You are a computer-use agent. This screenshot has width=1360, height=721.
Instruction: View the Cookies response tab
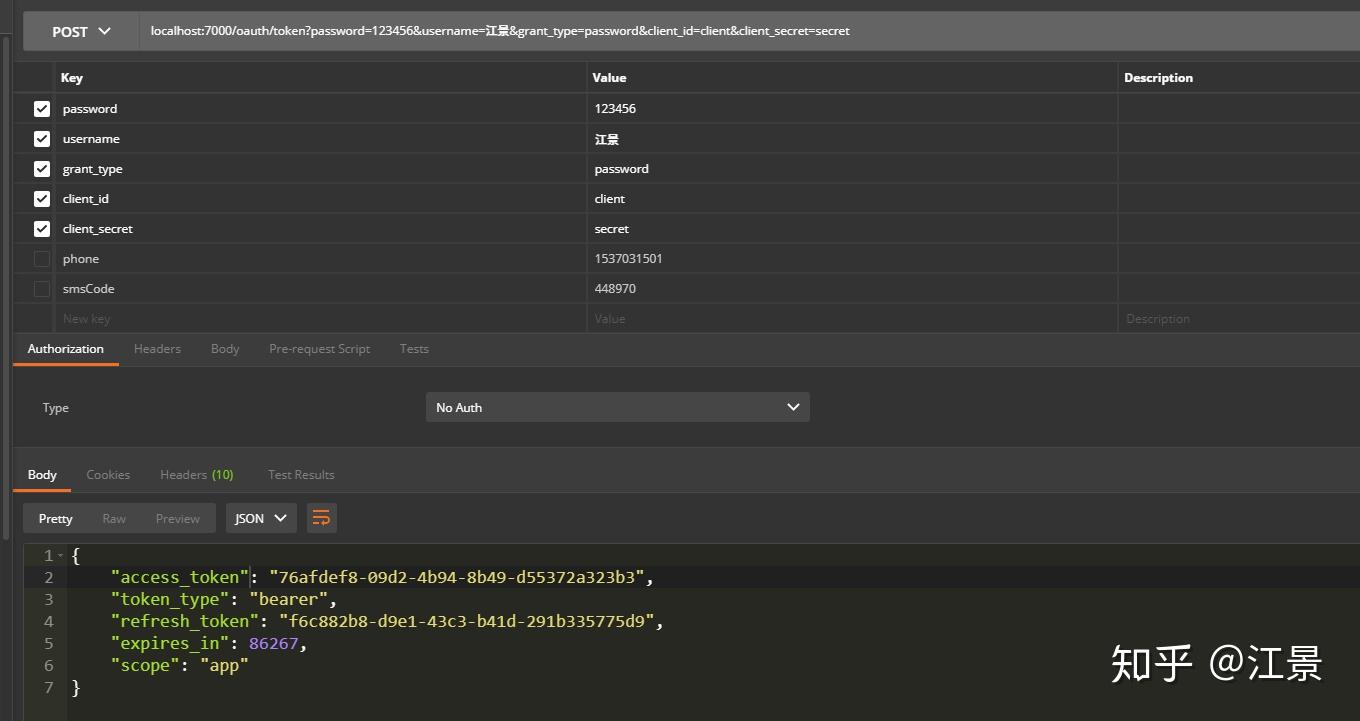tap(108, 474)
